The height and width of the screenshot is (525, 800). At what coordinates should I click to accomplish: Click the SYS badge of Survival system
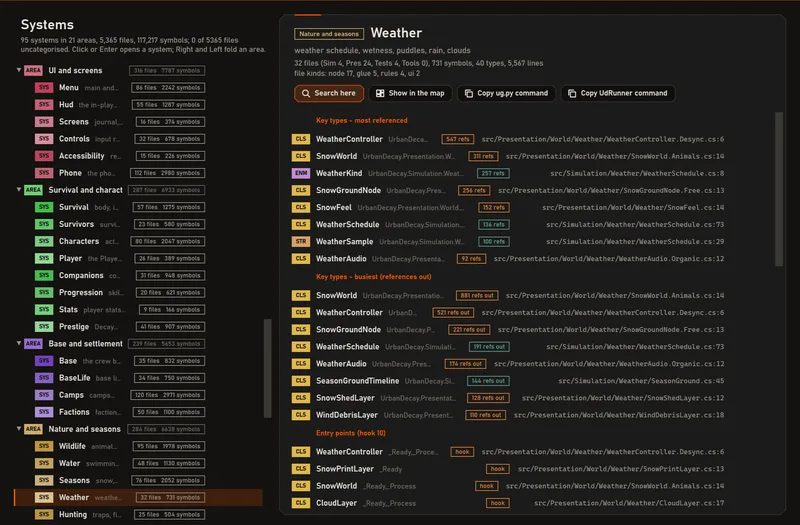click(x=44, y=207)
